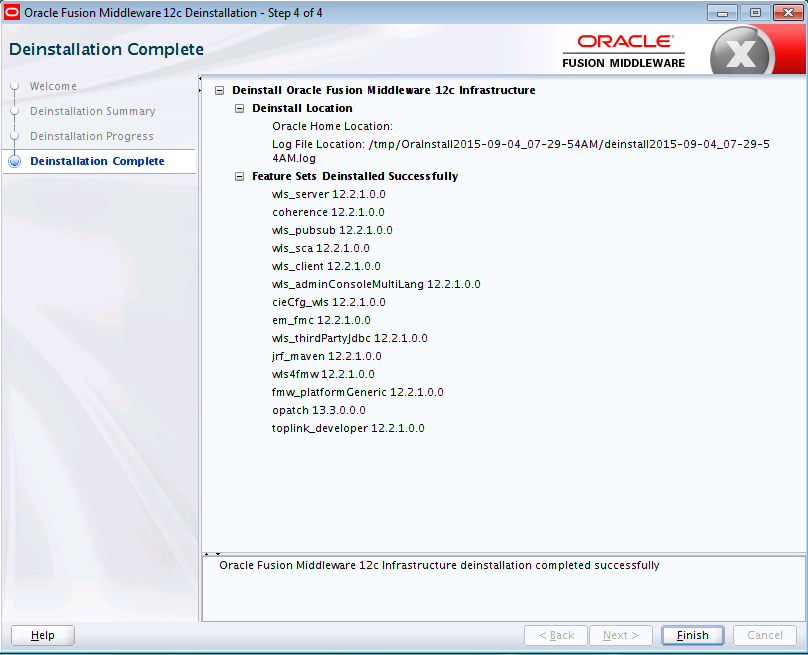Click the Help button

click(43, 635)
